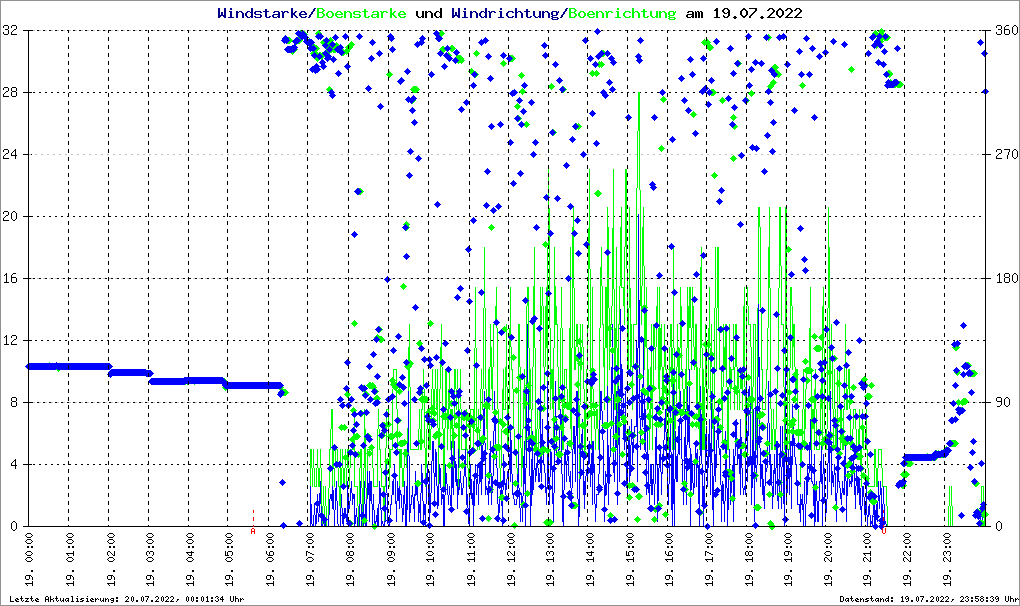The width and height of the screenshot is (1020, 606).
Task: Click the '360' value on right axis
Action: point(1006,31)
